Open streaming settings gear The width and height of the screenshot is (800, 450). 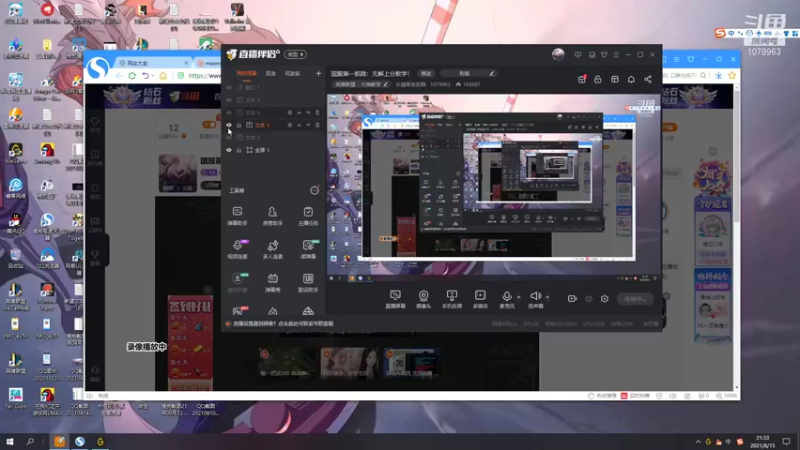pyautogui.click(x=605, y=298)
